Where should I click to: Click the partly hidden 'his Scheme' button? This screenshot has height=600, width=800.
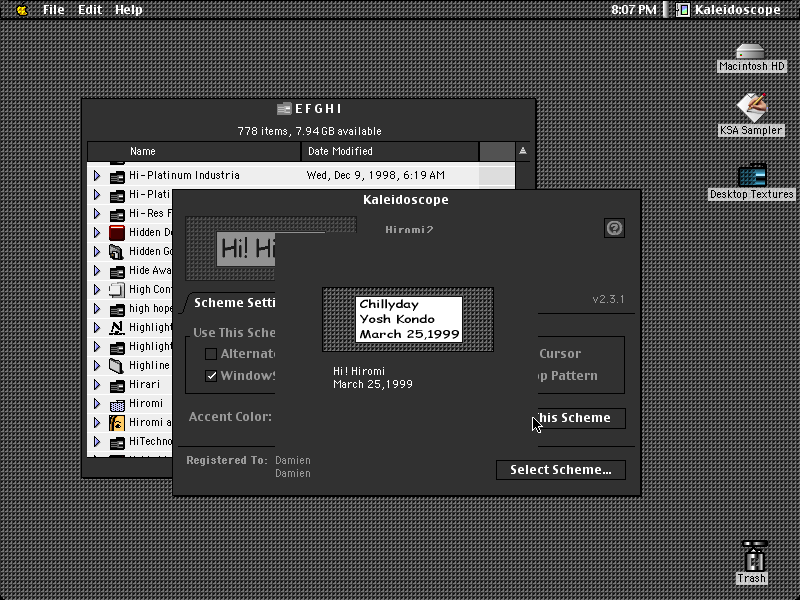[x=582, y=418]
